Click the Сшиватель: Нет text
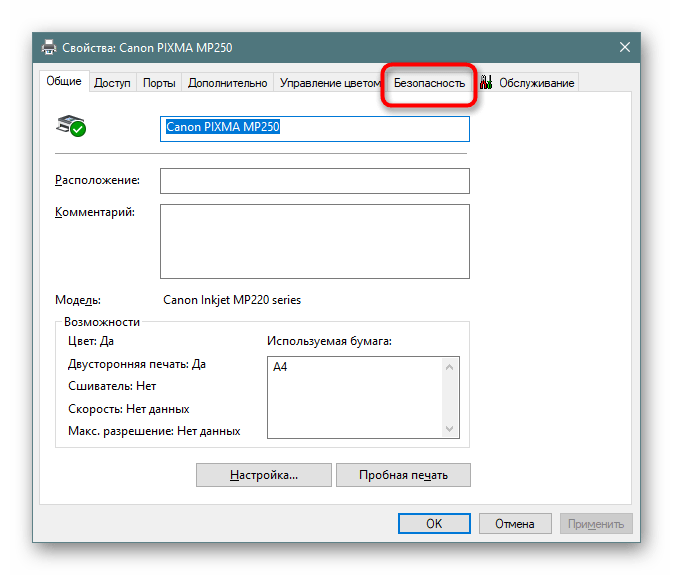Image resolution: width=673 pixels, height=575 pixels. pyautogui.click(x=112, y=386)
